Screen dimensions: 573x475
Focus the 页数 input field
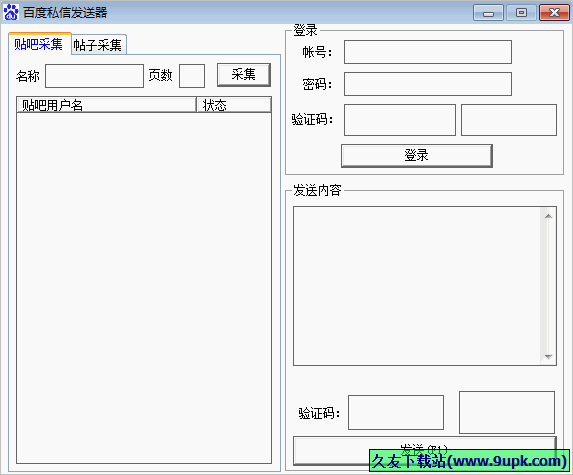[x=192, y=76]
